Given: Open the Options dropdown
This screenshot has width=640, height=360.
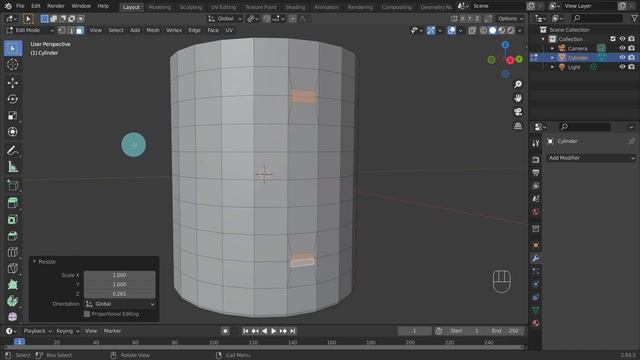Looking at the screenshot, I should point(510,19).
